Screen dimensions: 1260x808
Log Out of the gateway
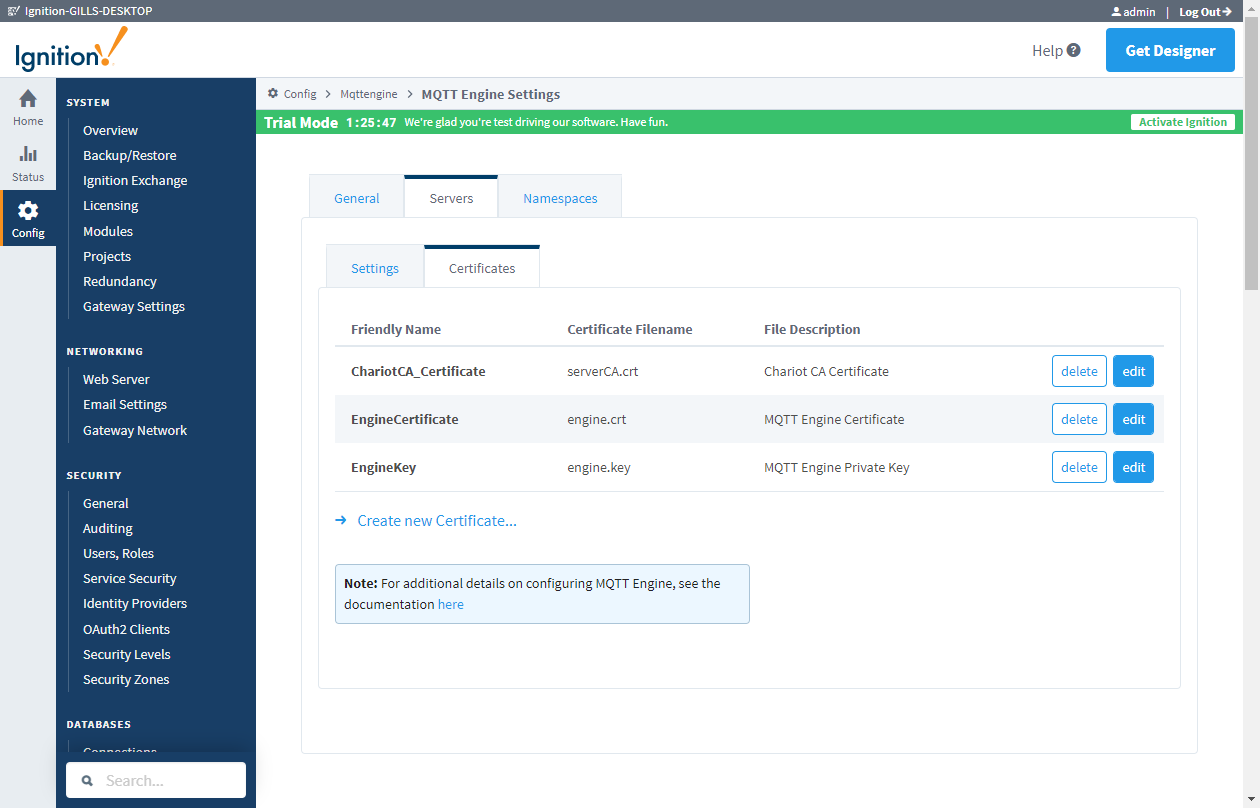tap(1205, 12)
